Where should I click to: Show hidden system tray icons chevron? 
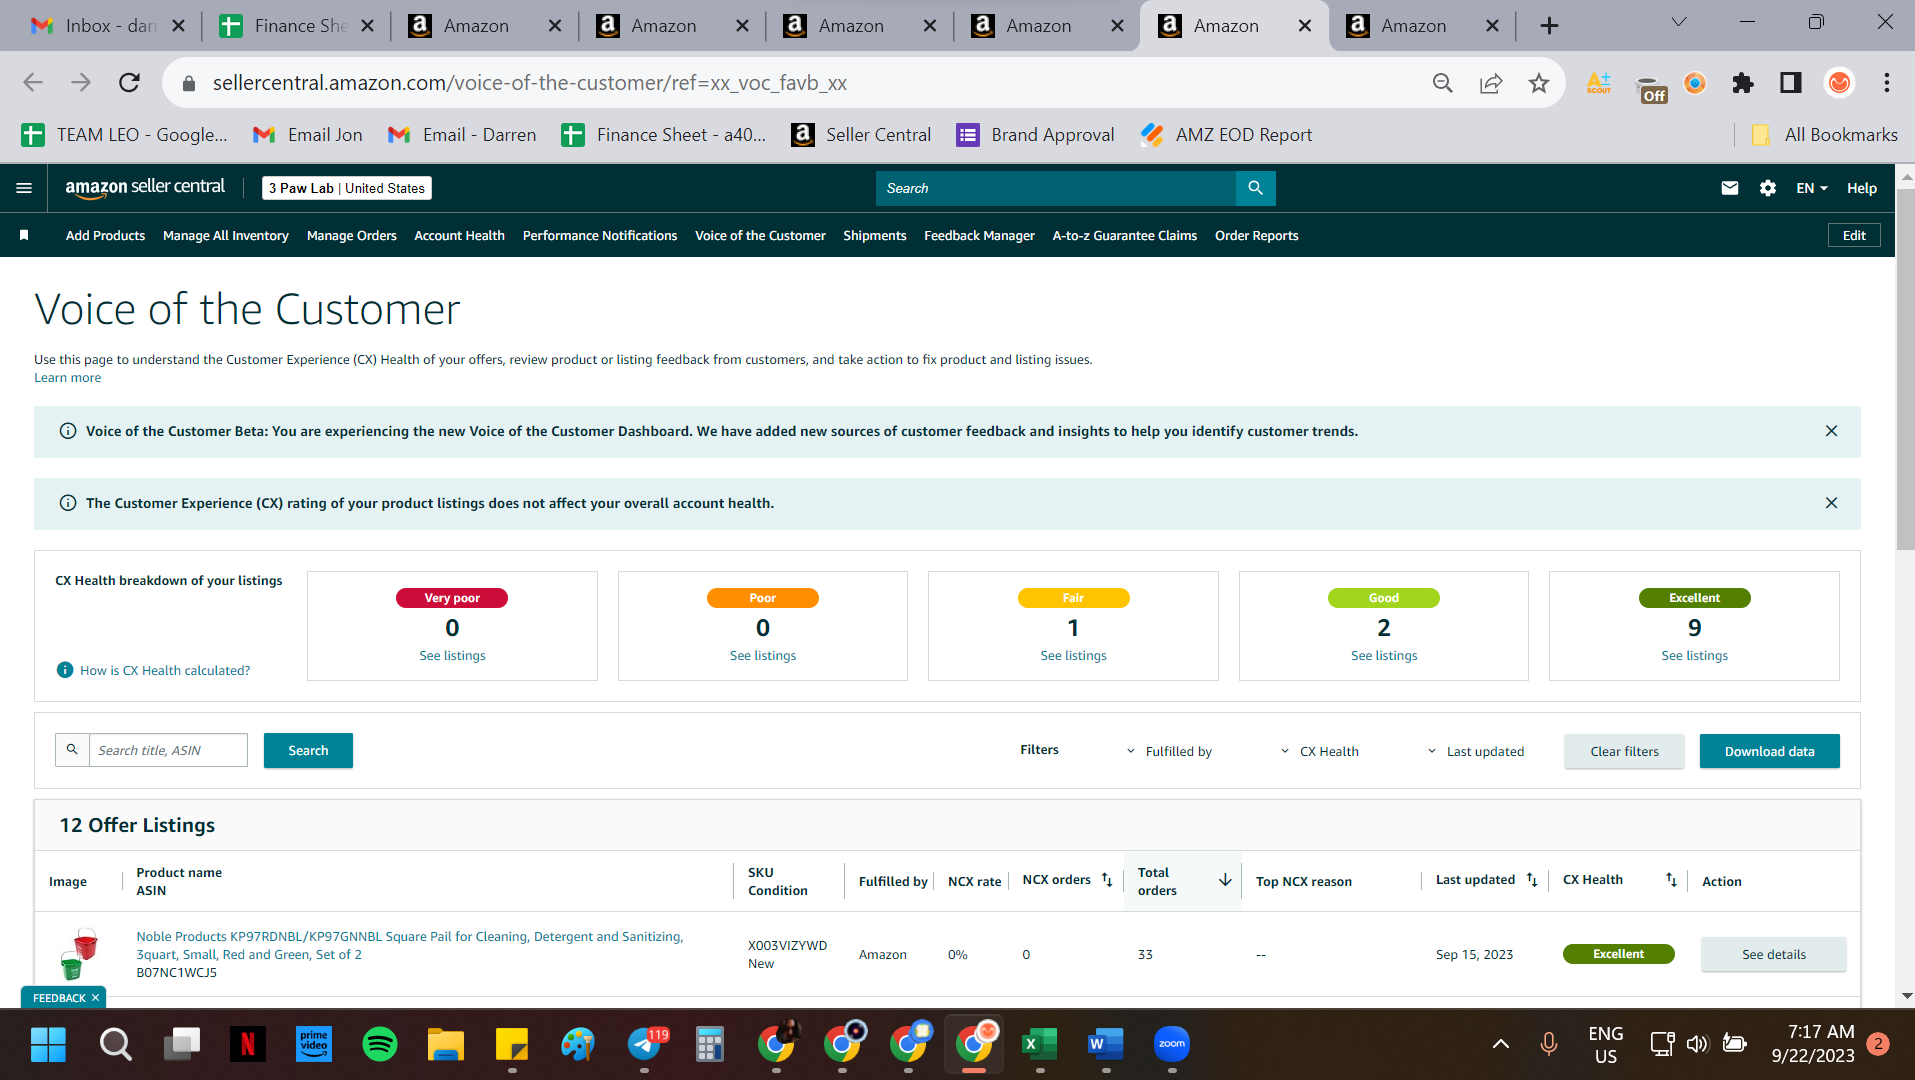pyautogui.click(x=1501, y=1044)
